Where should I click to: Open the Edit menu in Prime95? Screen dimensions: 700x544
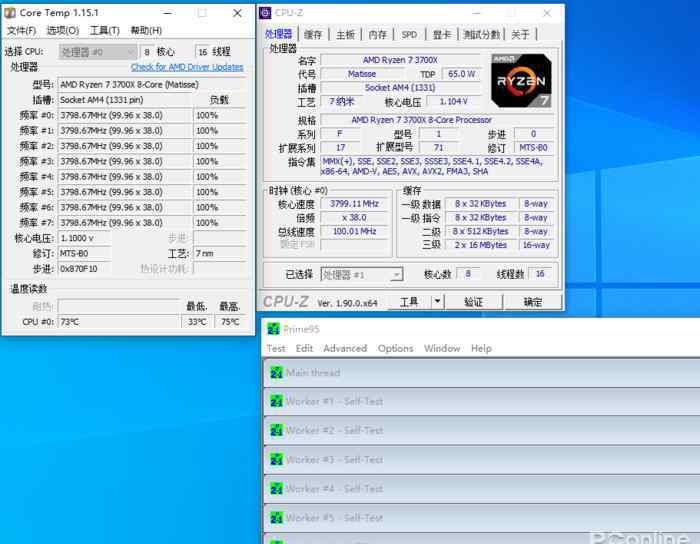304,348
